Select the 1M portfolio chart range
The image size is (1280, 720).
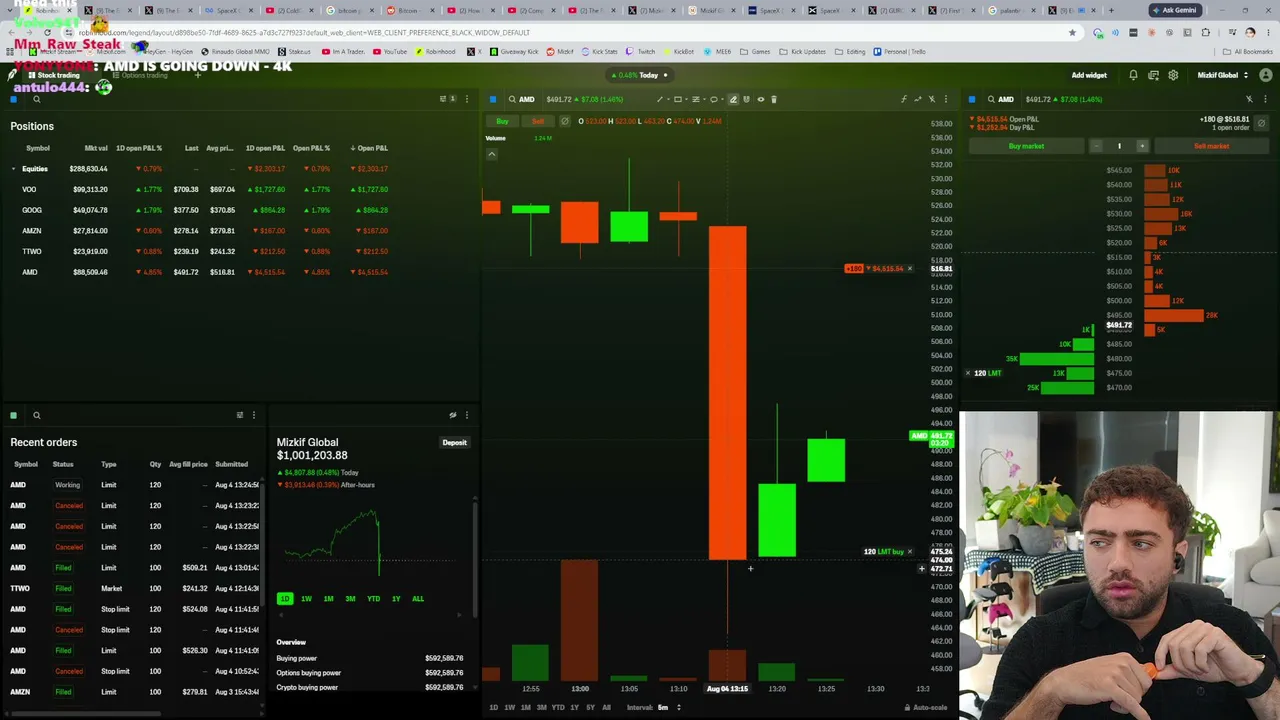point(328,599)
